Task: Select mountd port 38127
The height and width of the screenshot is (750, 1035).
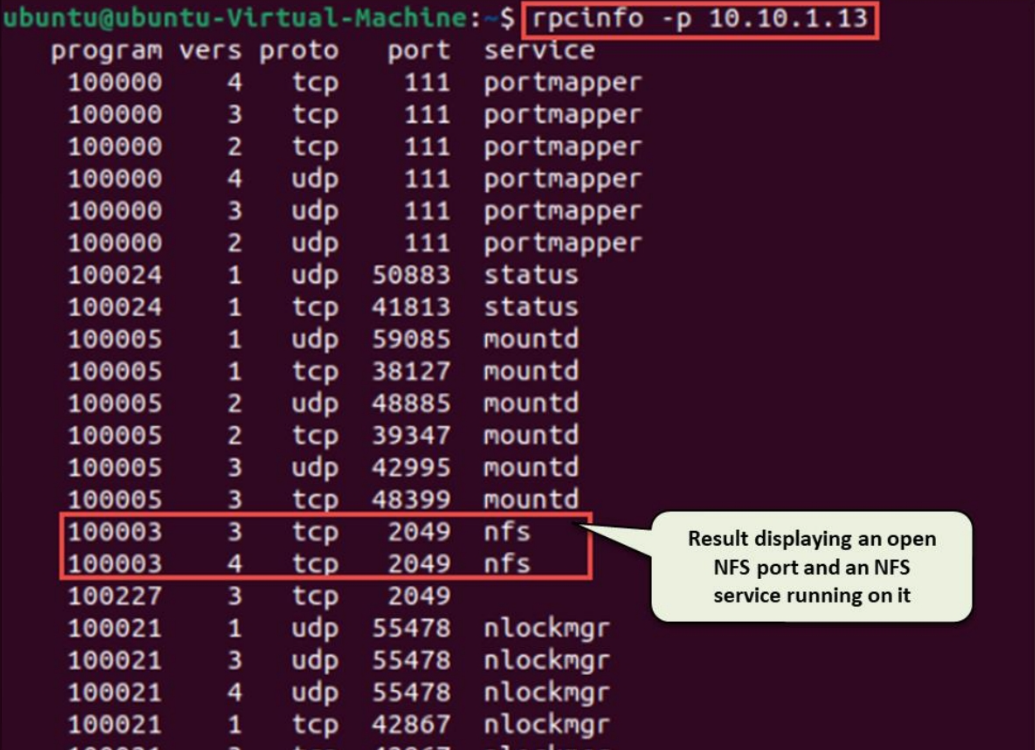Action: pyautogui.click(x=411, y=371)
